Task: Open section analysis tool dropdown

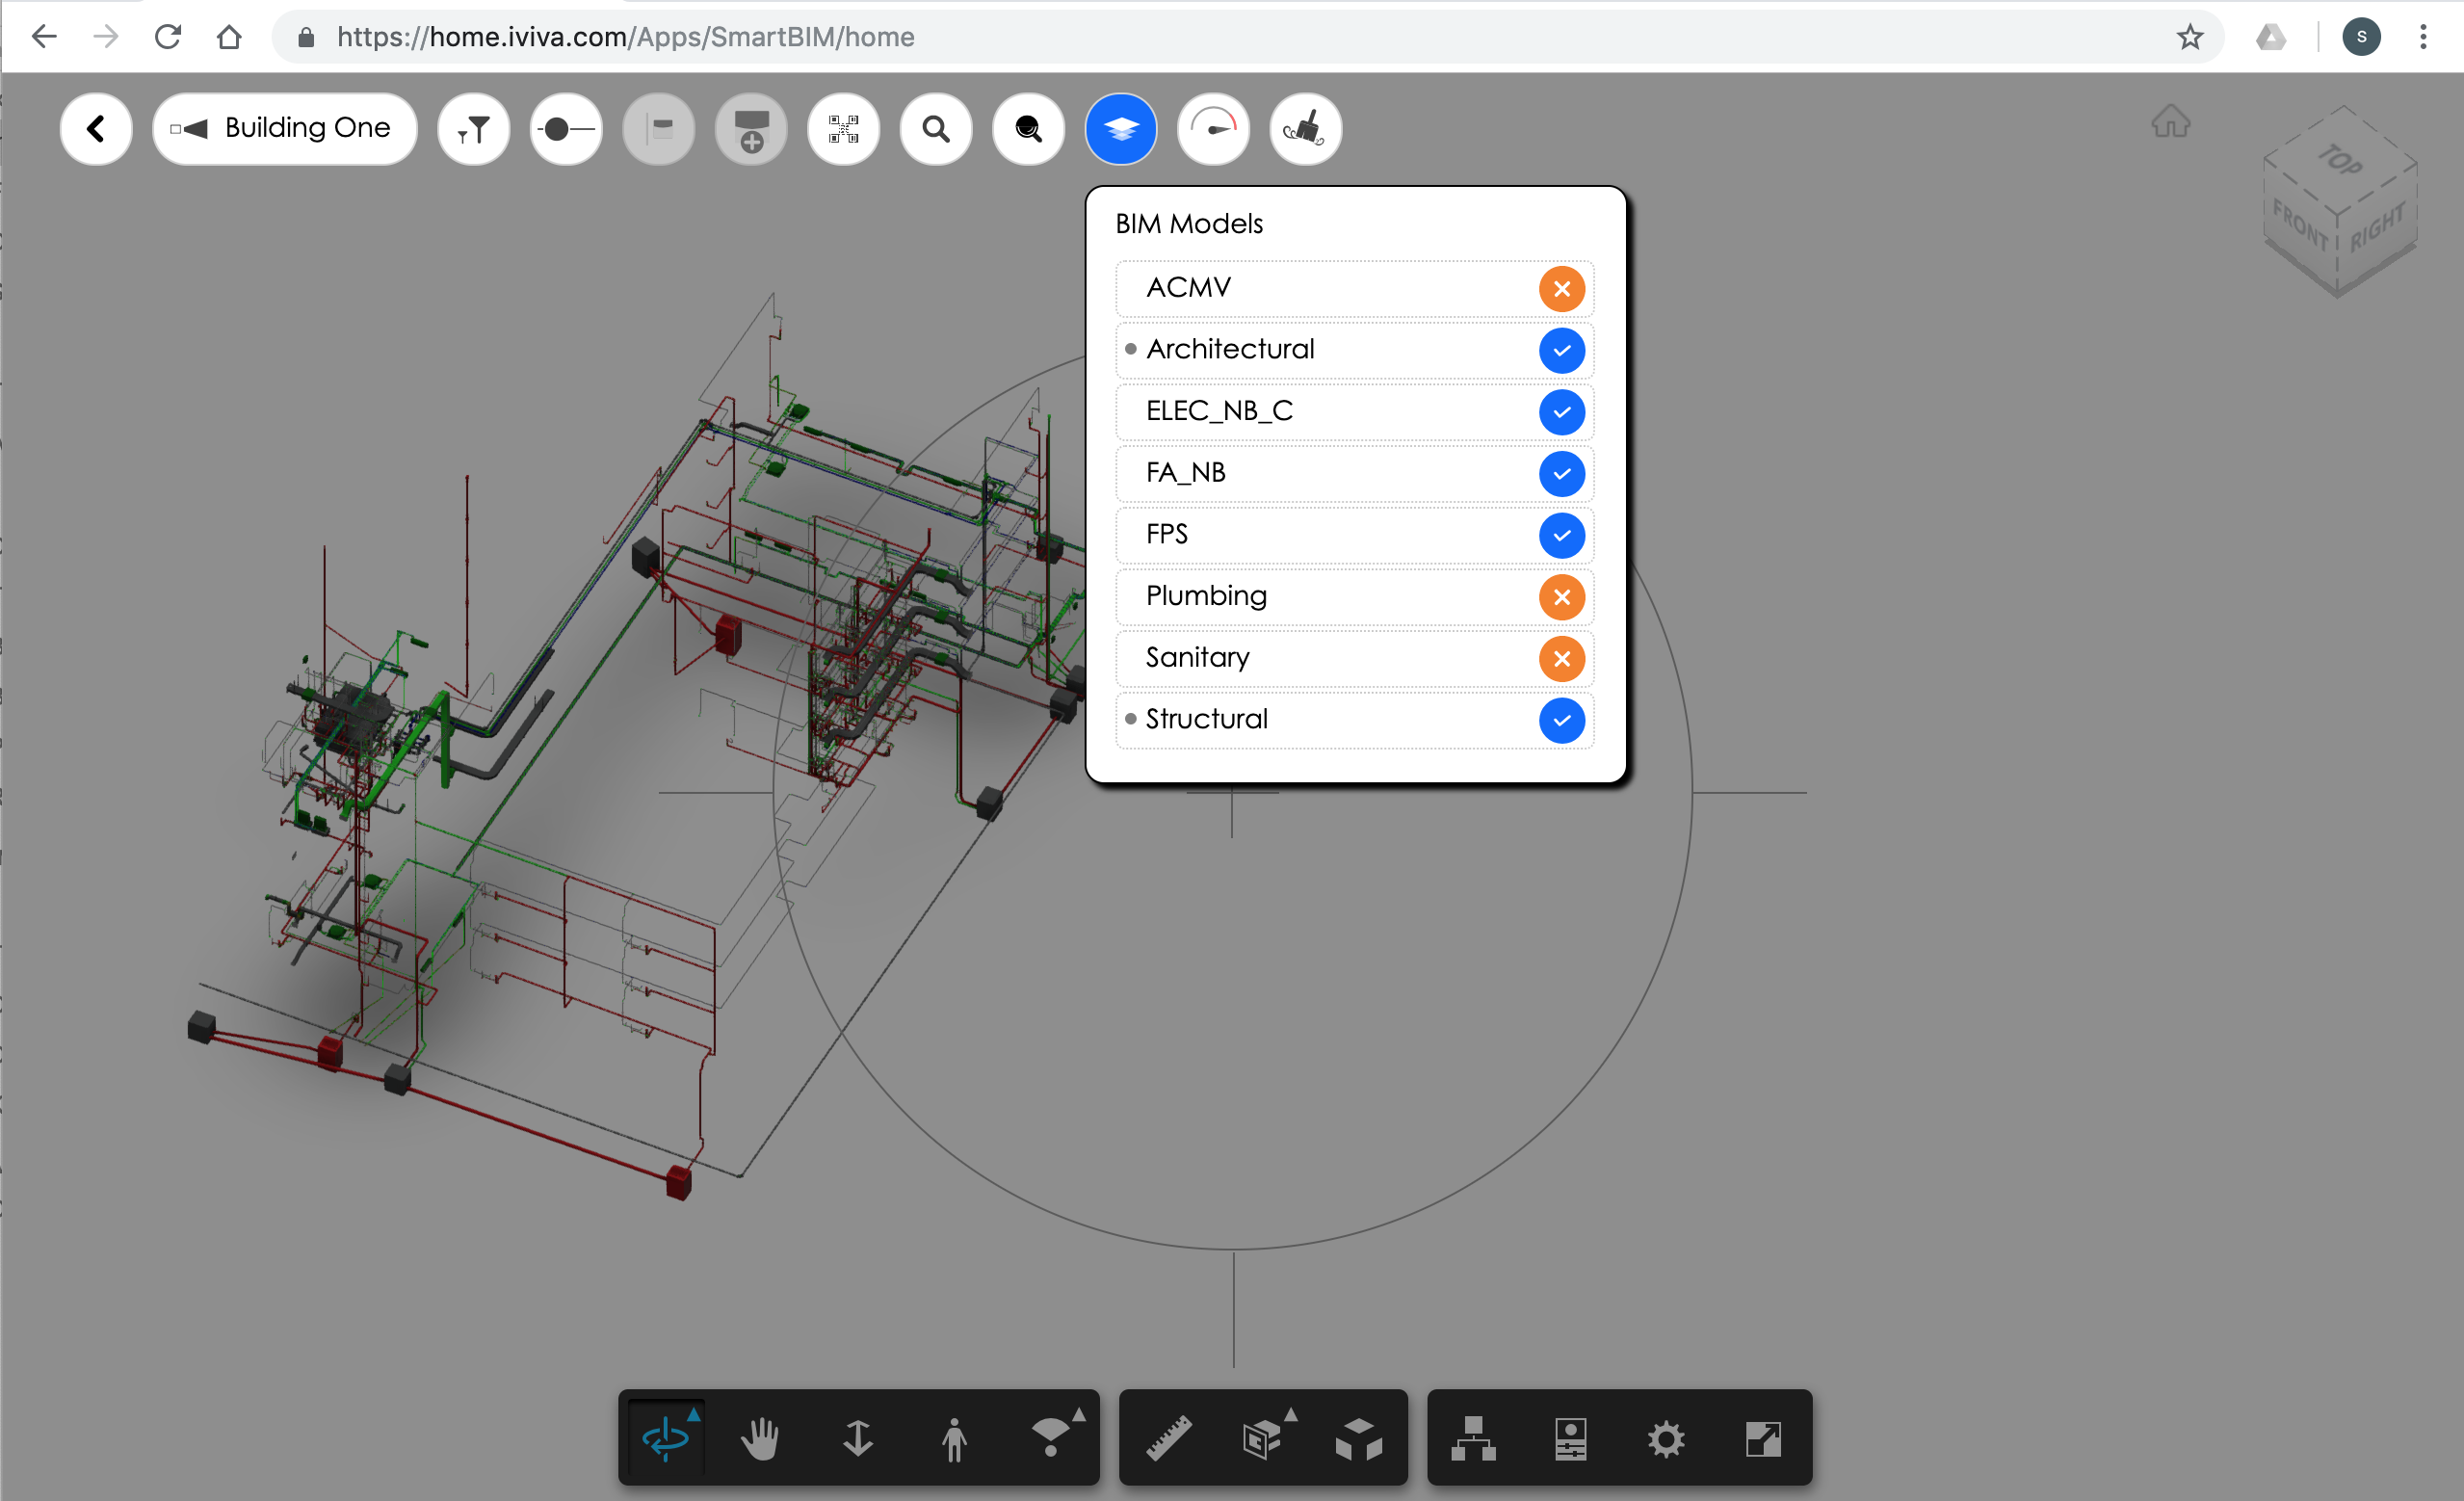Action: click(1291, 1414)
